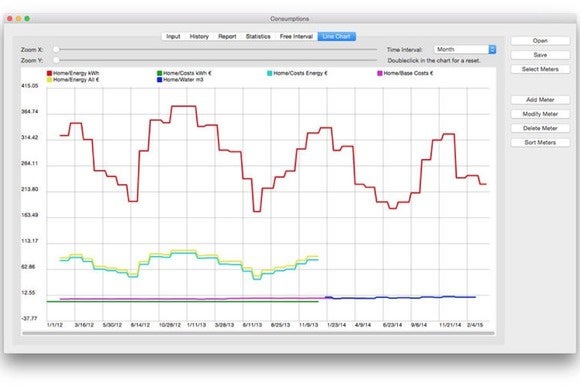Viewport: 580px width, 388px height.
Task: Click the Open button
Action: pos(540,41)
